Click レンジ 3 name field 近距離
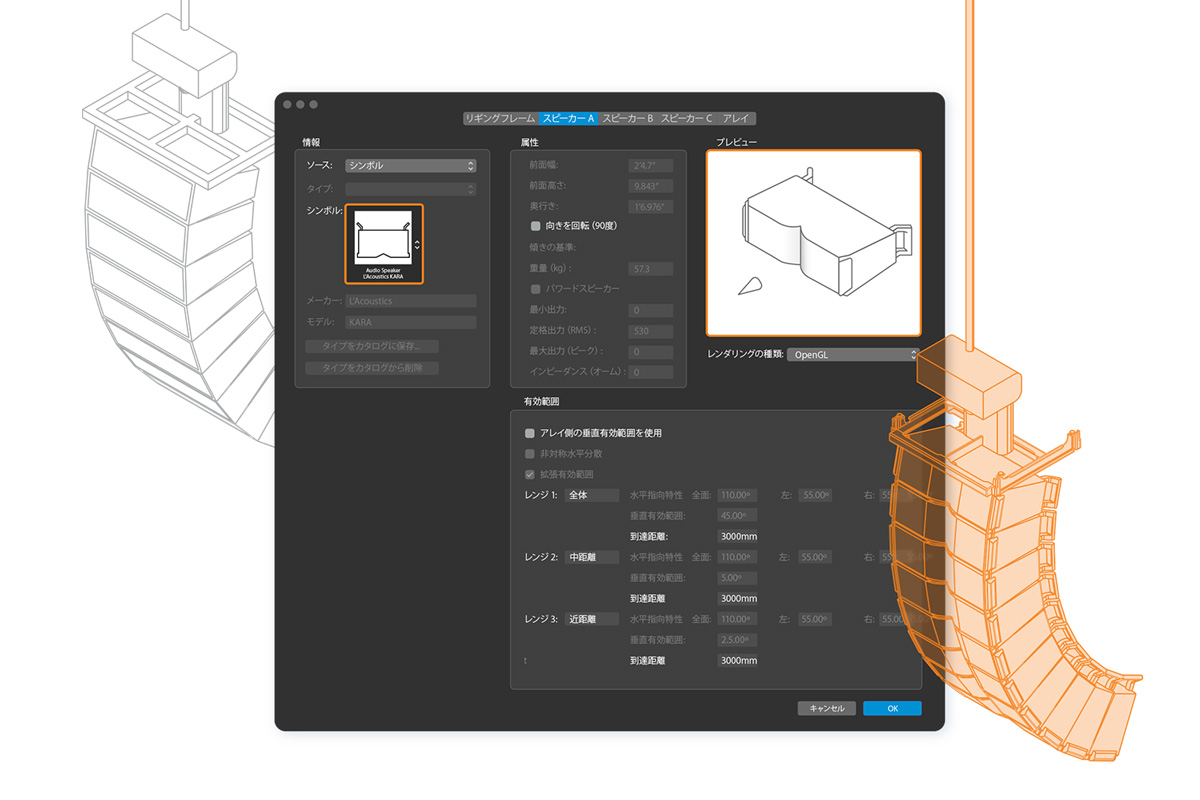 [591, 619]
